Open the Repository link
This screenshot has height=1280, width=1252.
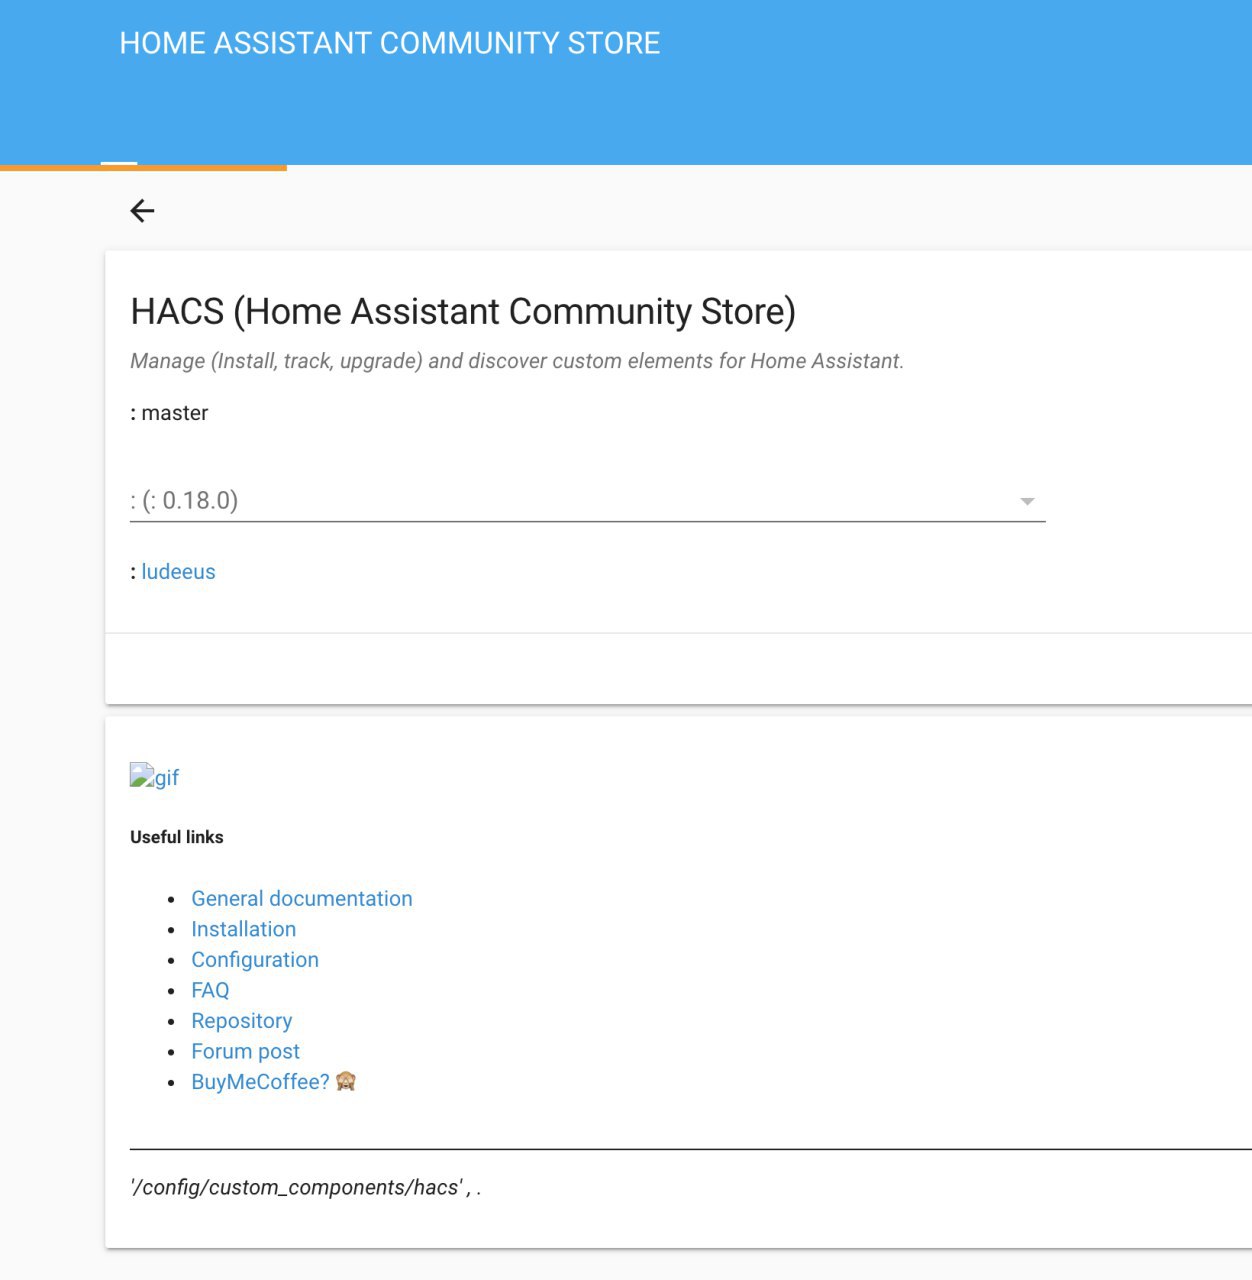(242, 1021)
